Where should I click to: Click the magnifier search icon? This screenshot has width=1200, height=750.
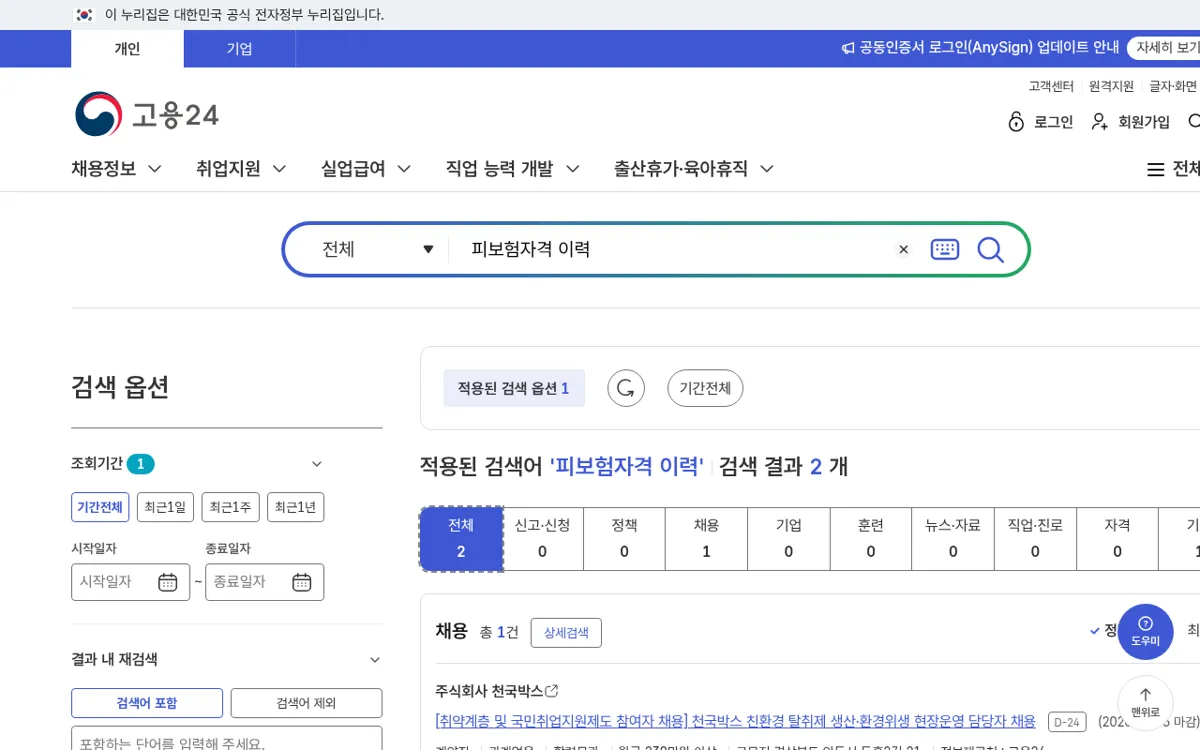990,250
